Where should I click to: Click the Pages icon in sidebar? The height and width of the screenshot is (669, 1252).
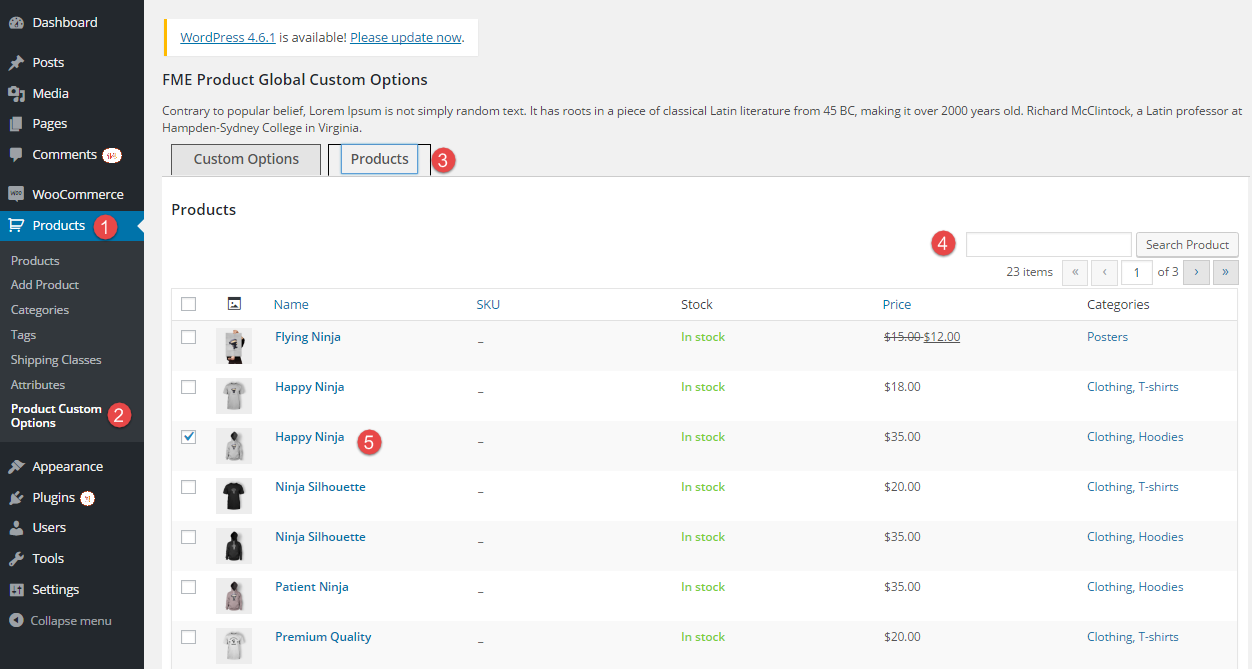pyautogui.click(x=16, y=124)
